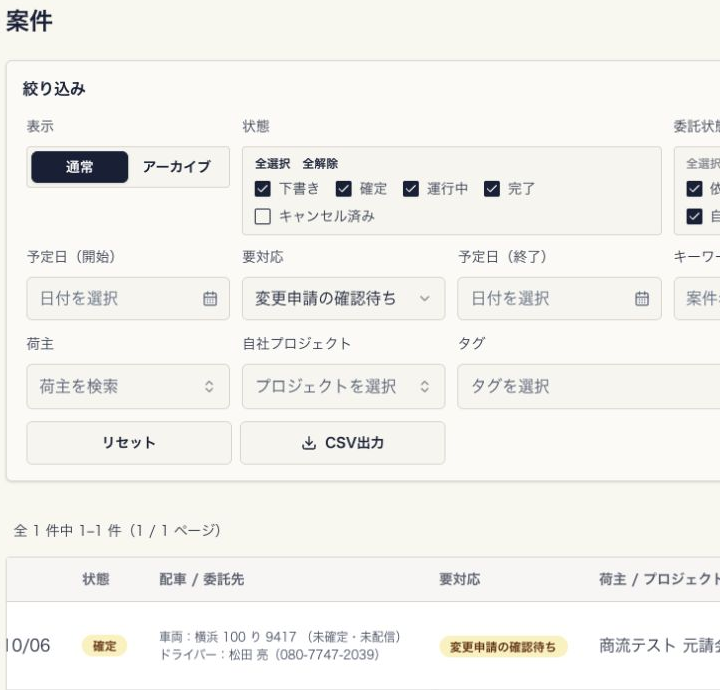This screenshot has height=690, width=720.
Task: Check the キャンセル済み checkbox
Action: pos(263,216)
